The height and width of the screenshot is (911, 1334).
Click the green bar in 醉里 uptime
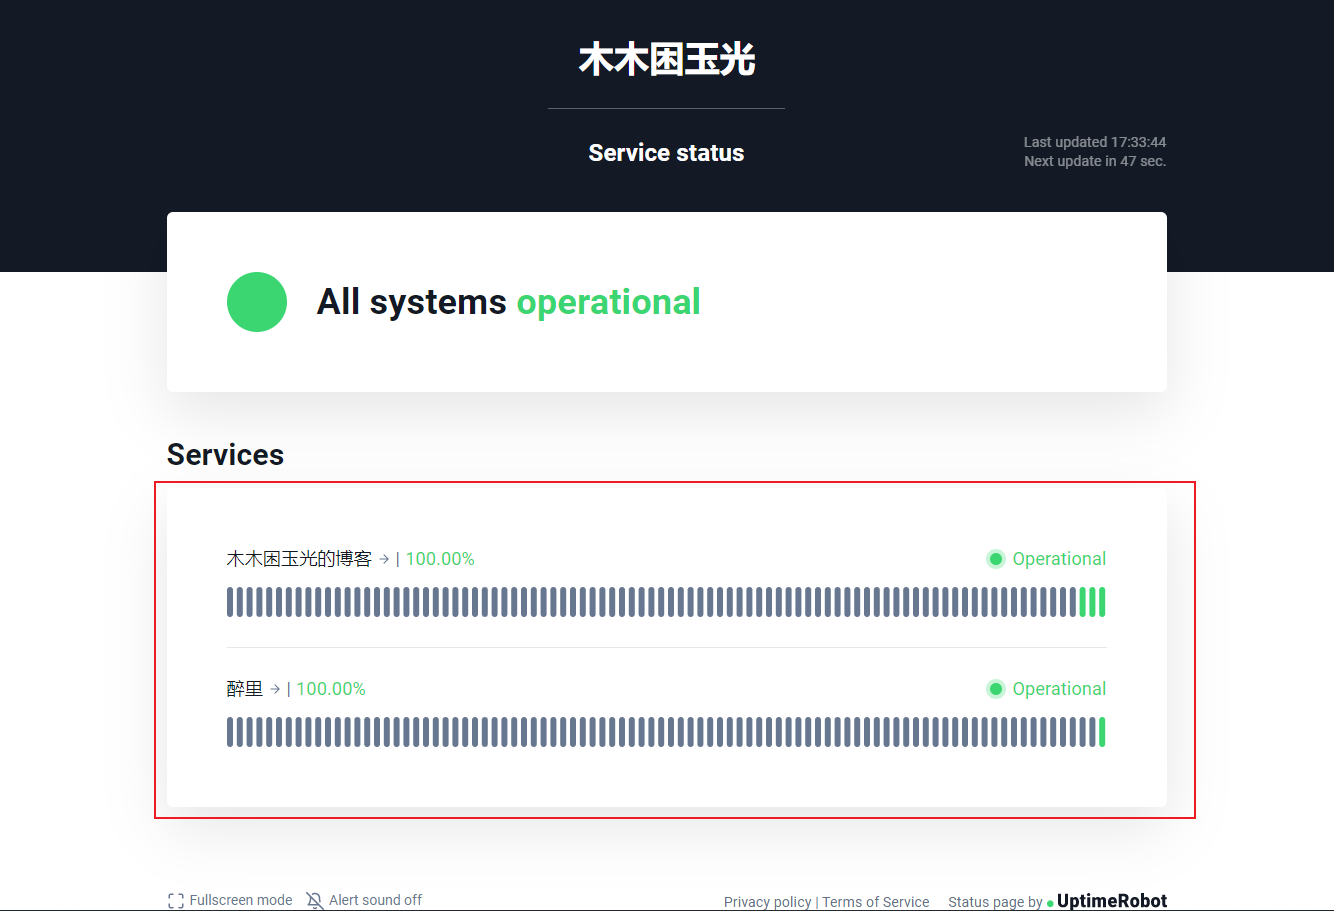click(x=1102, y=732)
